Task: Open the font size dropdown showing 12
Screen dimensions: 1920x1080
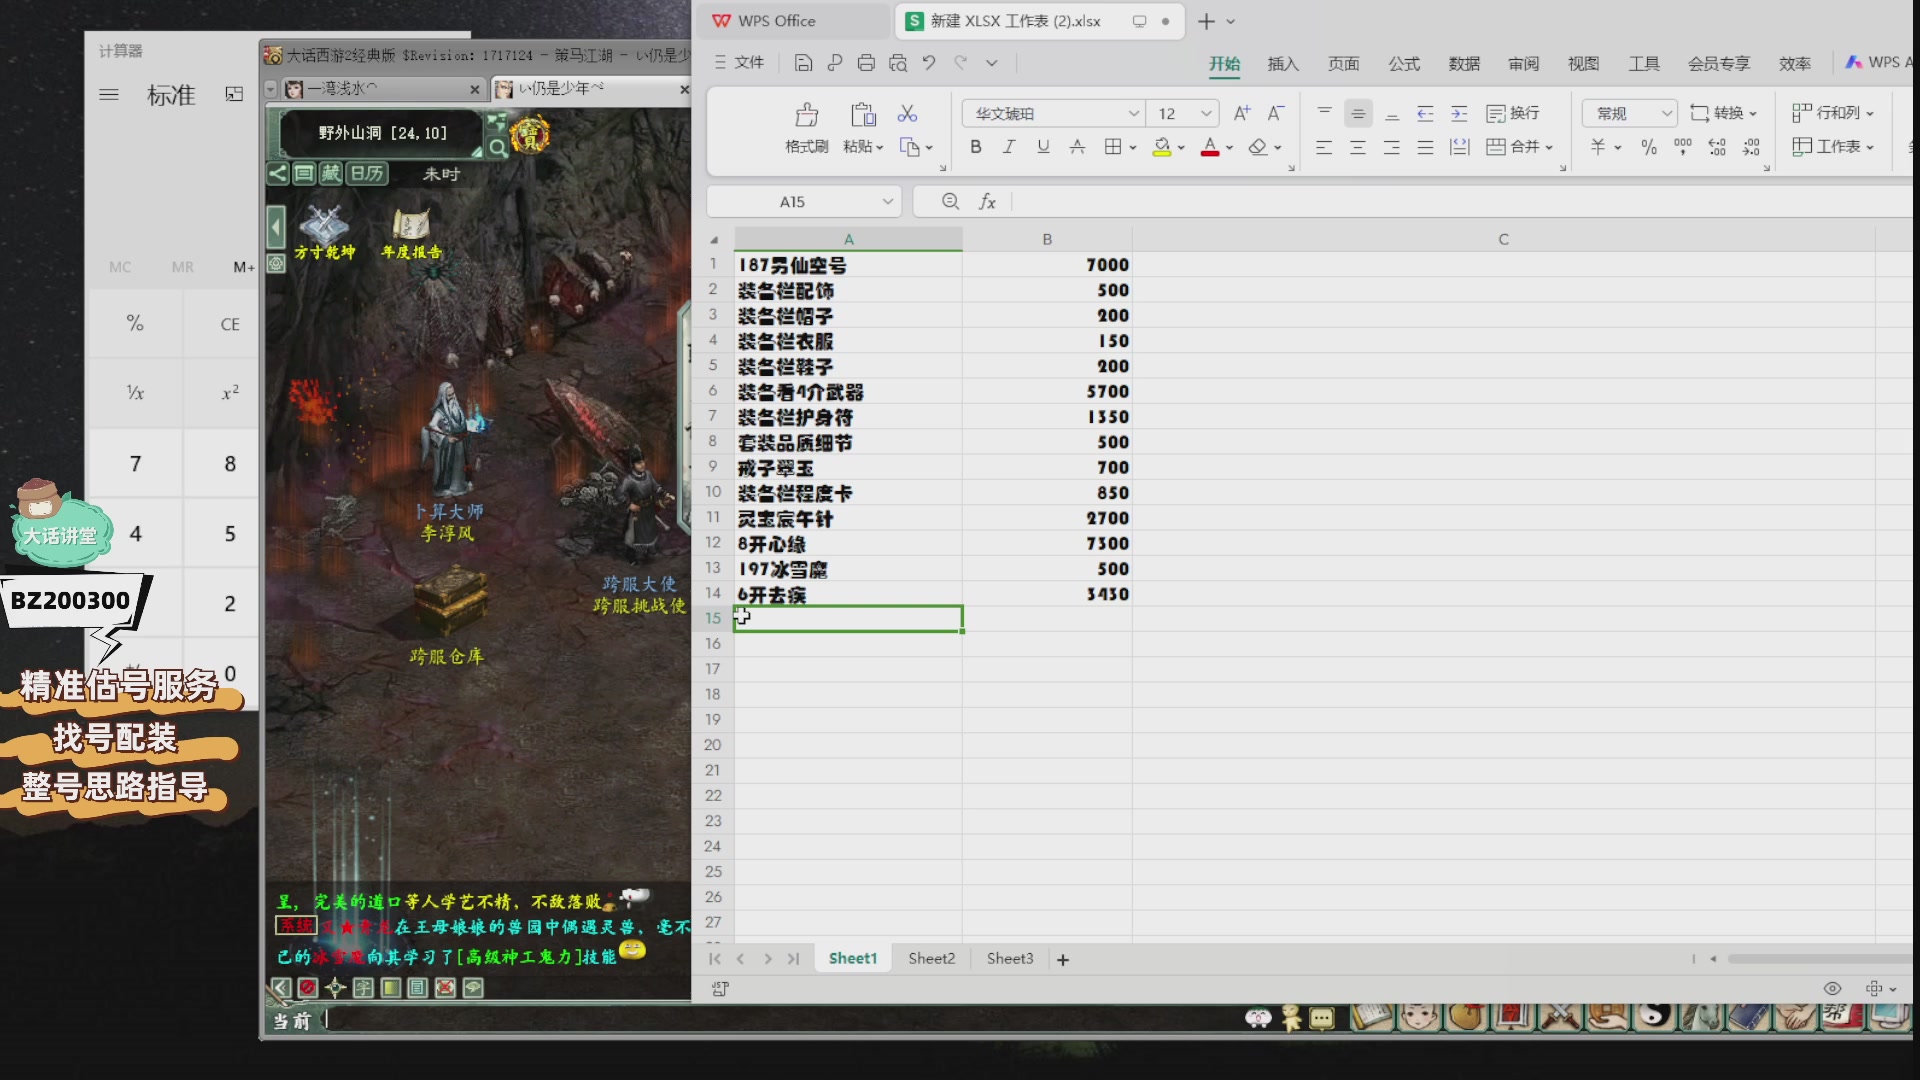Action: click(x=1206, y=114)
